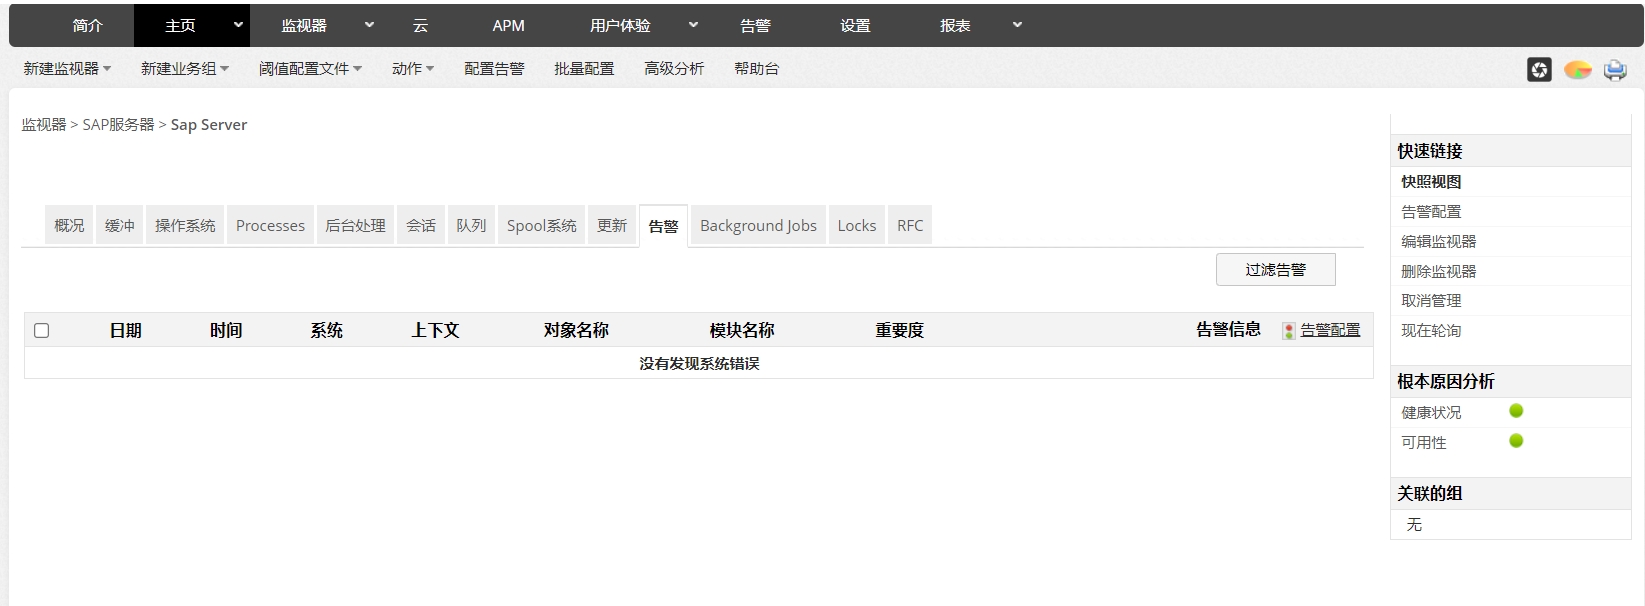This screenshot has height=606, width=1645.
Task: Click the 可用性 label under 根本原因分析
Action: point(1424,443)
